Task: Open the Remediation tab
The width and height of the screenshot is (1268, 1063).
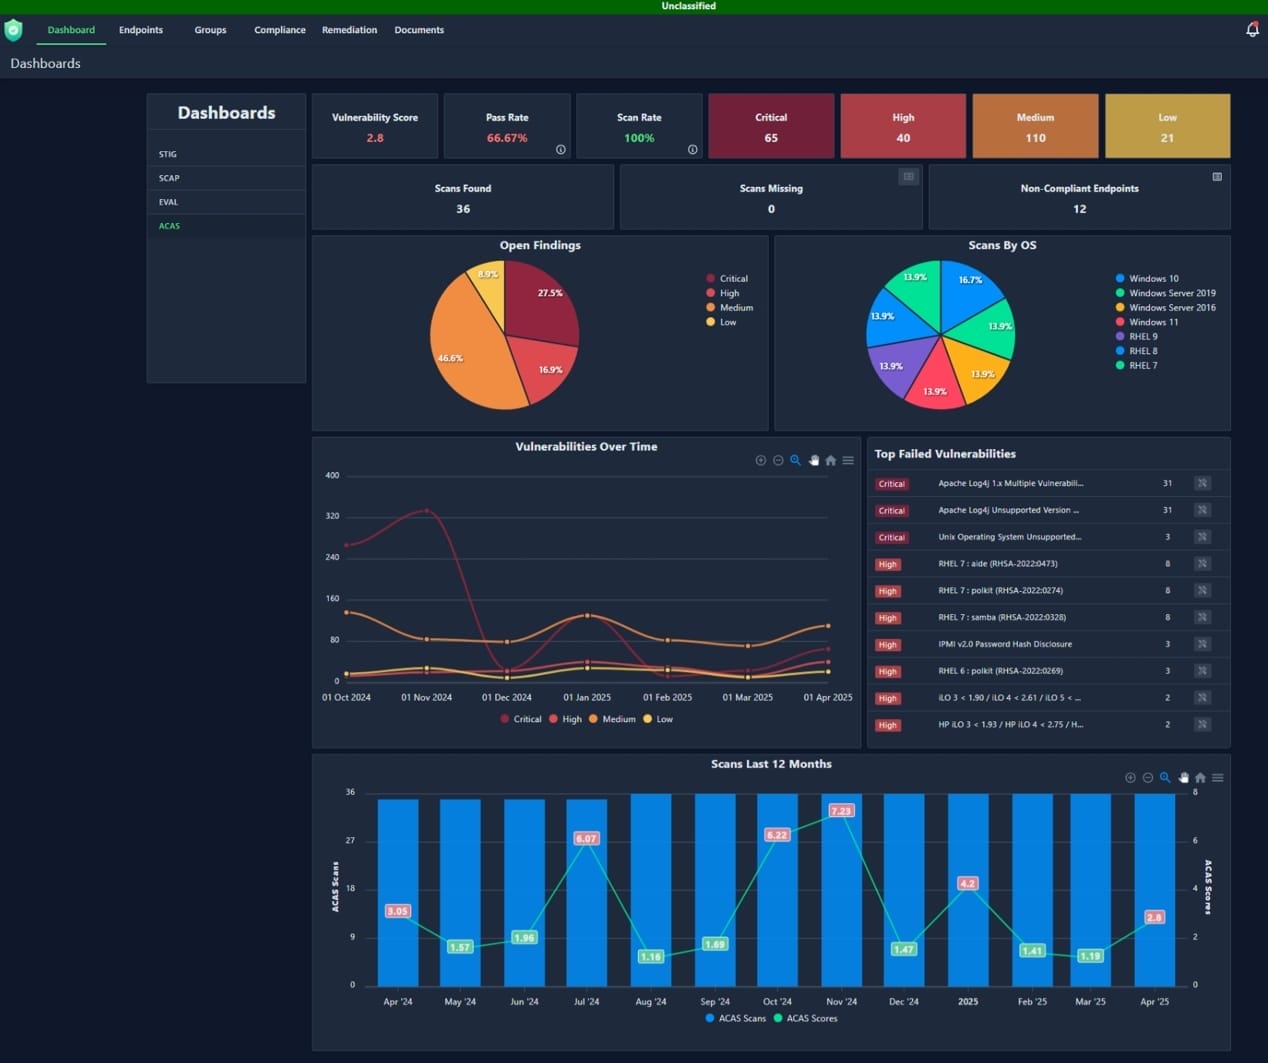Action: [x=349, y=30]
